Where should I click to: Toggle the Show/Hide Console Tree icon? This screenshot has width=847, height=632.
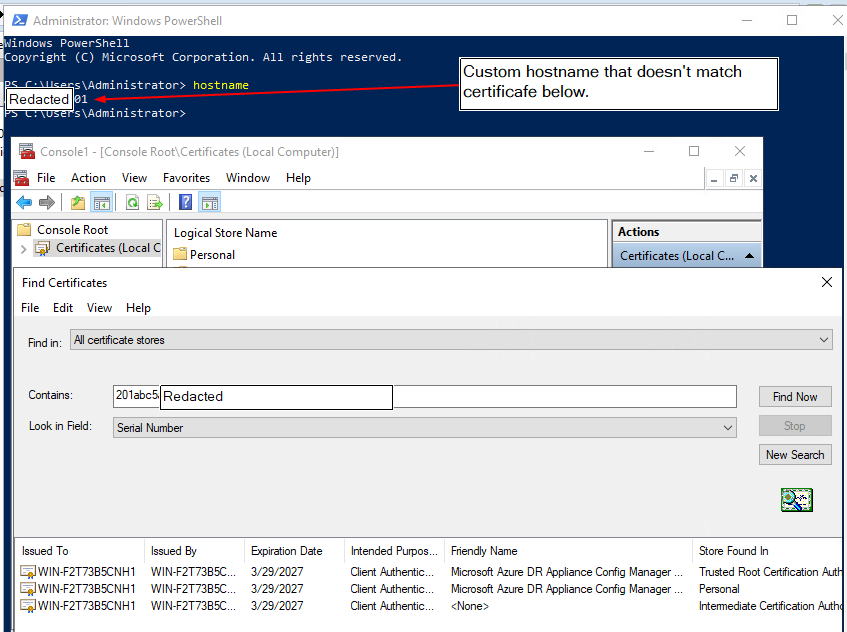[102, 202]
